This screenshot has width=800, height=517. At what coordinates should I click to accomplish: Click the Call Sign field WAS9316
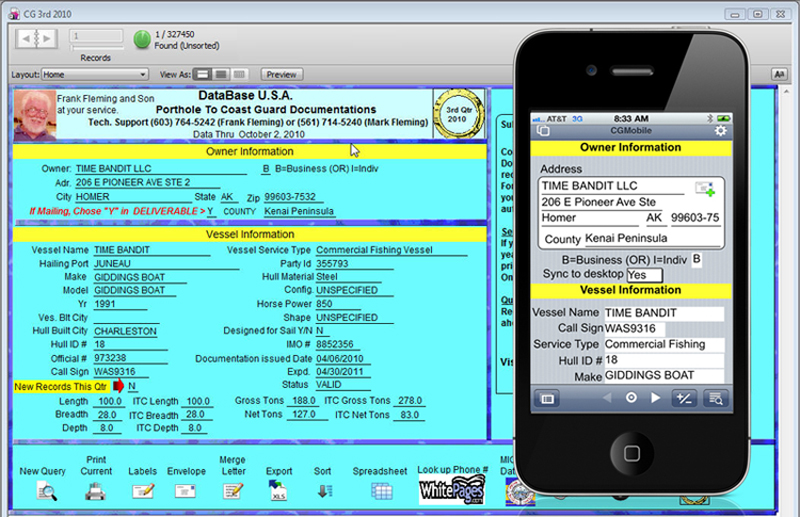coord(121,372)
